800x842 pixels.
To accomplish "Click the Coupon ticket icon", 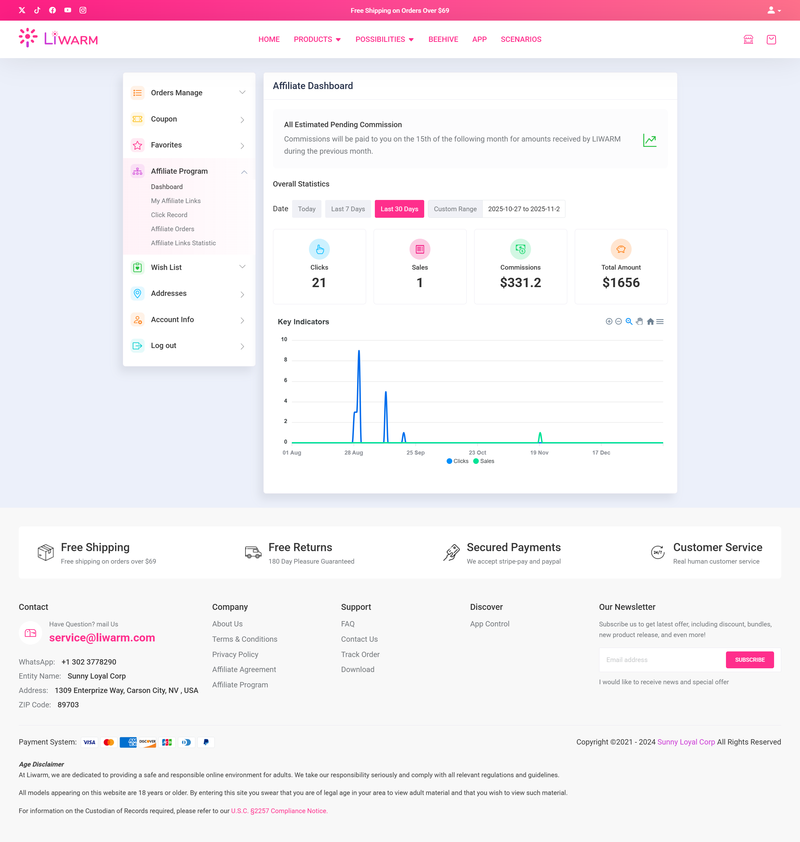I will coord(137,119).
